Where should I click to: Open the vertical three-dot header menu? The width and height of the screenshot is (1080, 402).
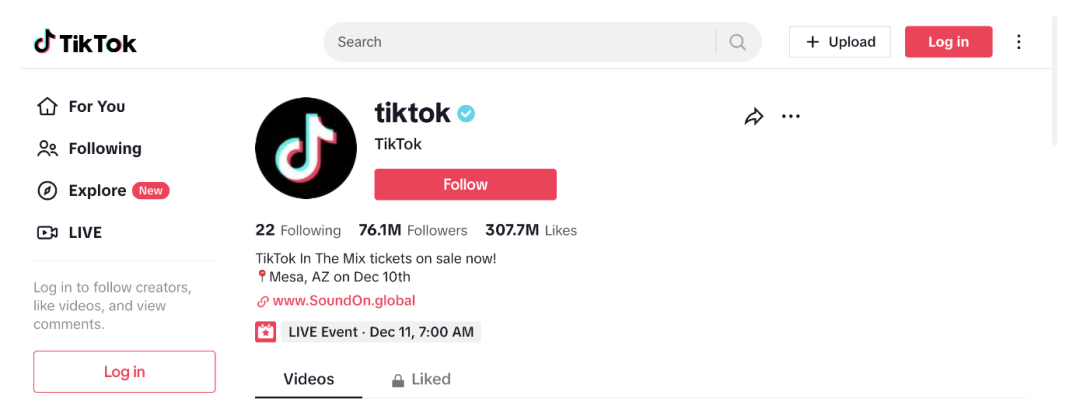(x=1019, y=42)
